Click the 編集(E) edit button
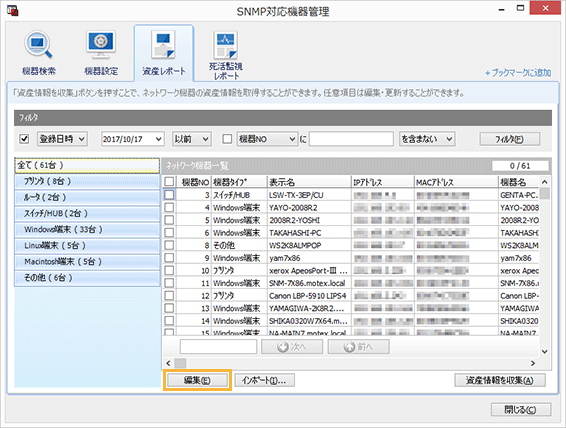The height and width of the screenshot is (428, 566). pyautogui.click(x=197, y=380)
